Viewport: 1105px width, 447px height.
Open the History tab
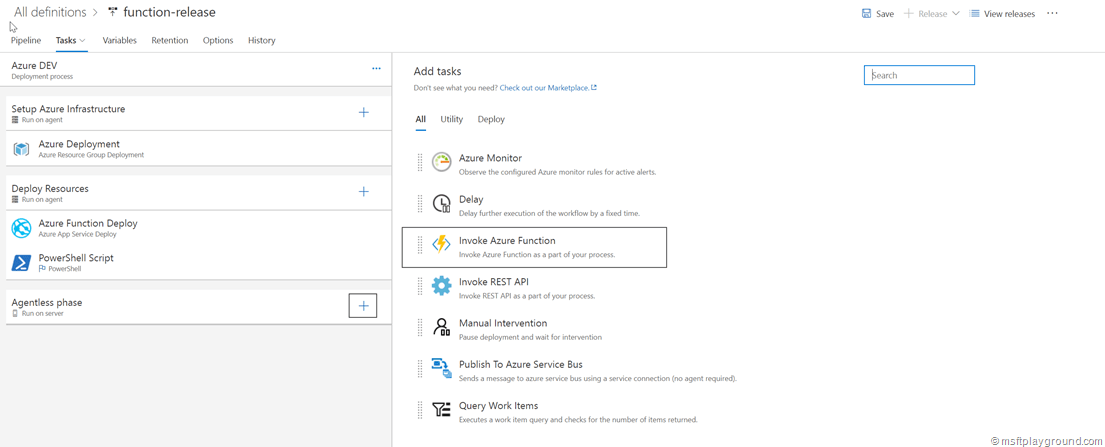[261, 40]
